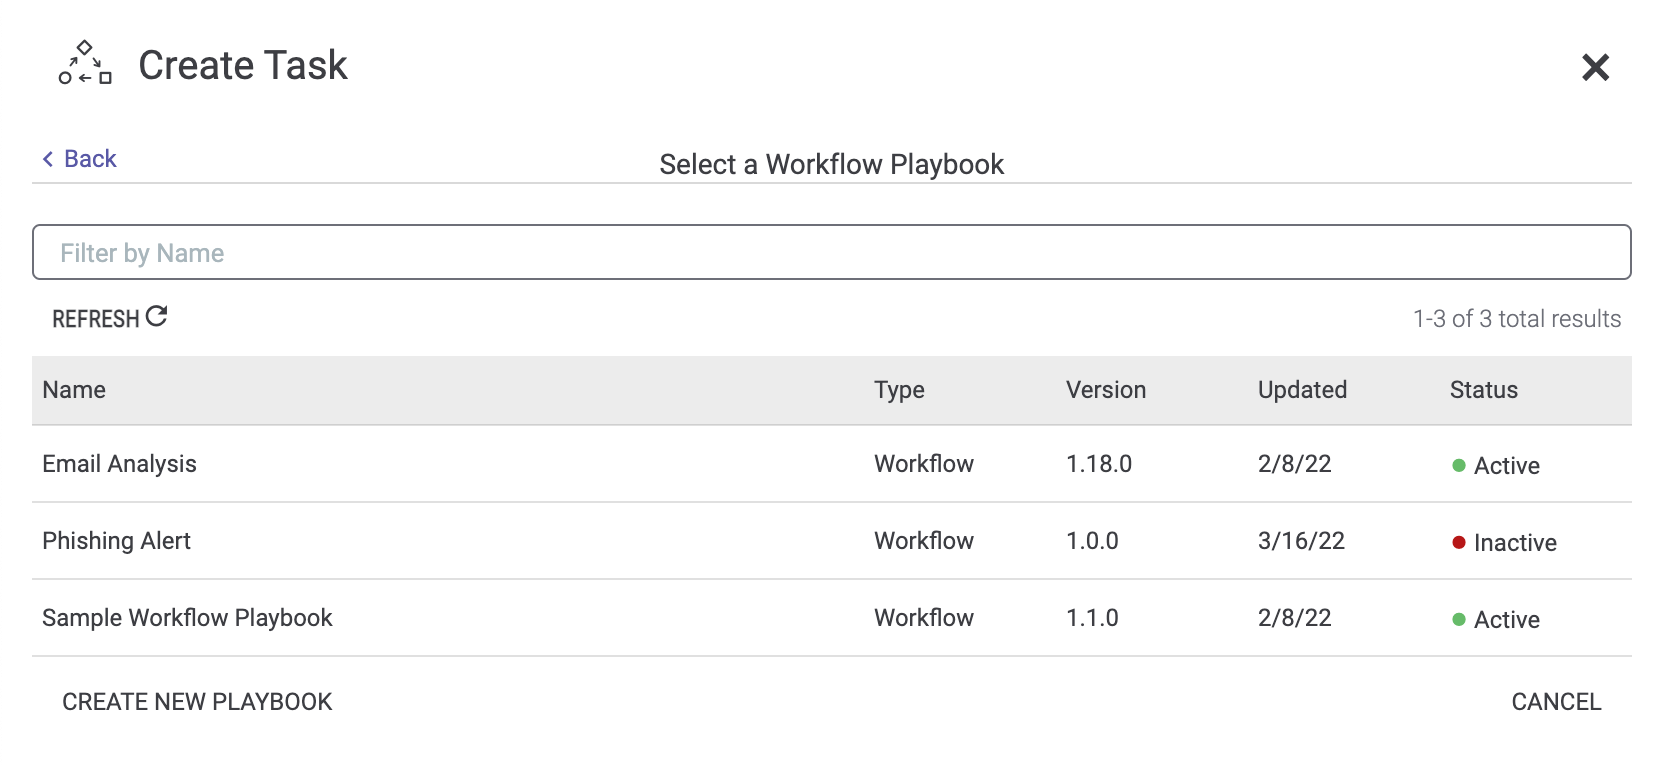Click the 1-3 of 3 total results text

(1517, 319)
